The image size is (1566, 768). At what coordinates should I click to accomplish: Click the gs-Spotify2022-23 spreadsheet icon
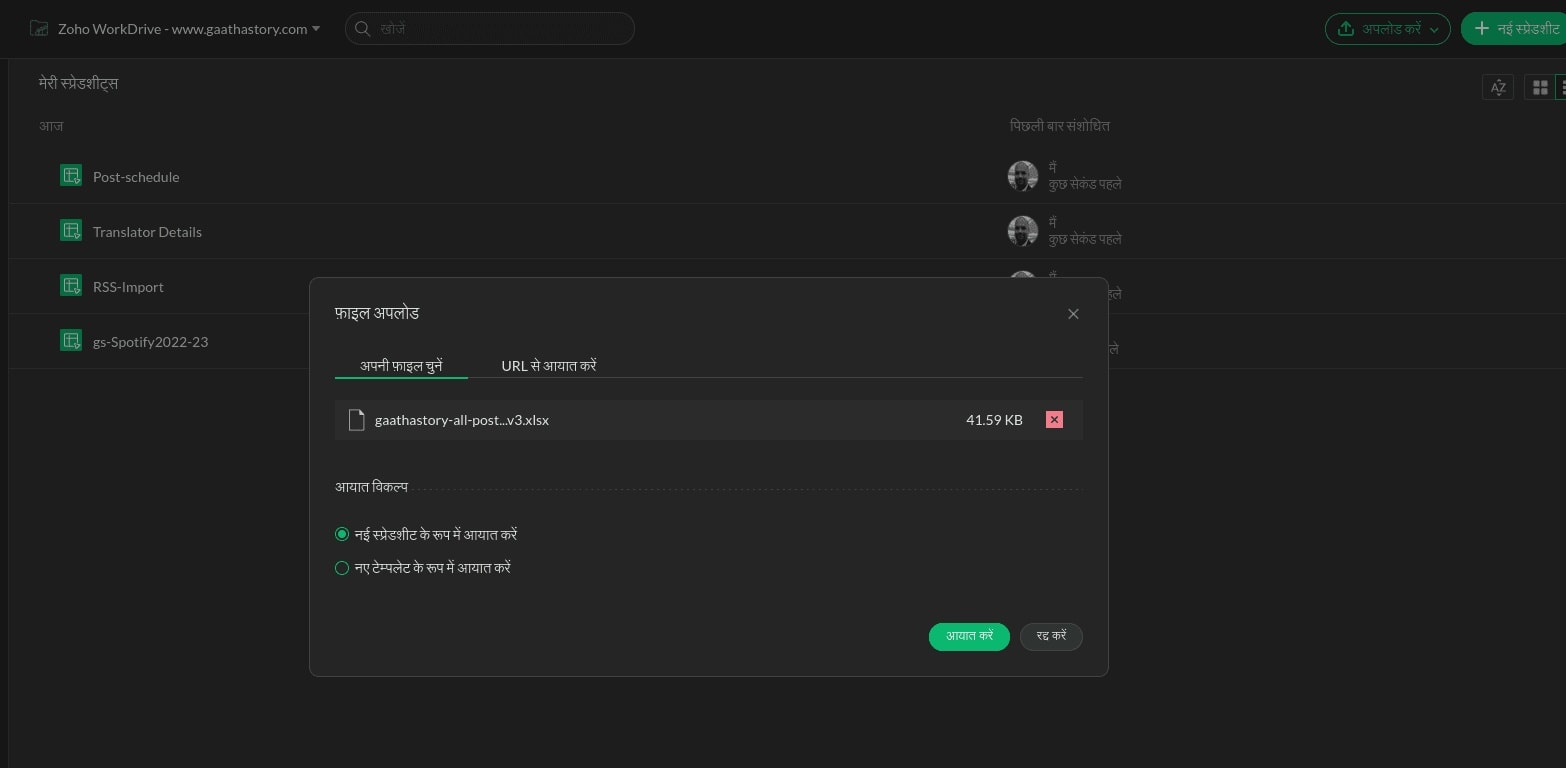tap(71, 341)
